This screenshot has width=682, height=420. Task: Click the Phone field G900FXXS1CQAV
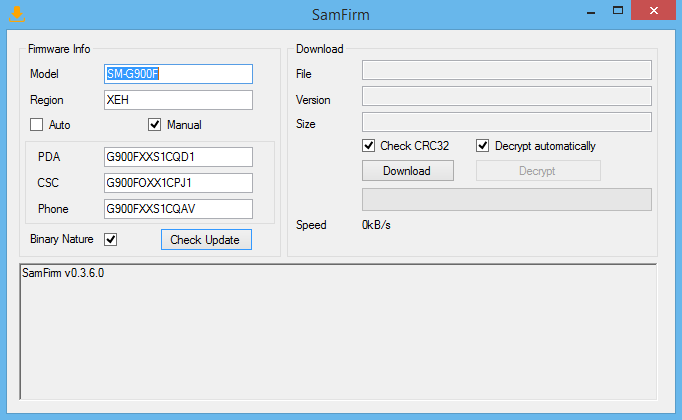[178, 209]
